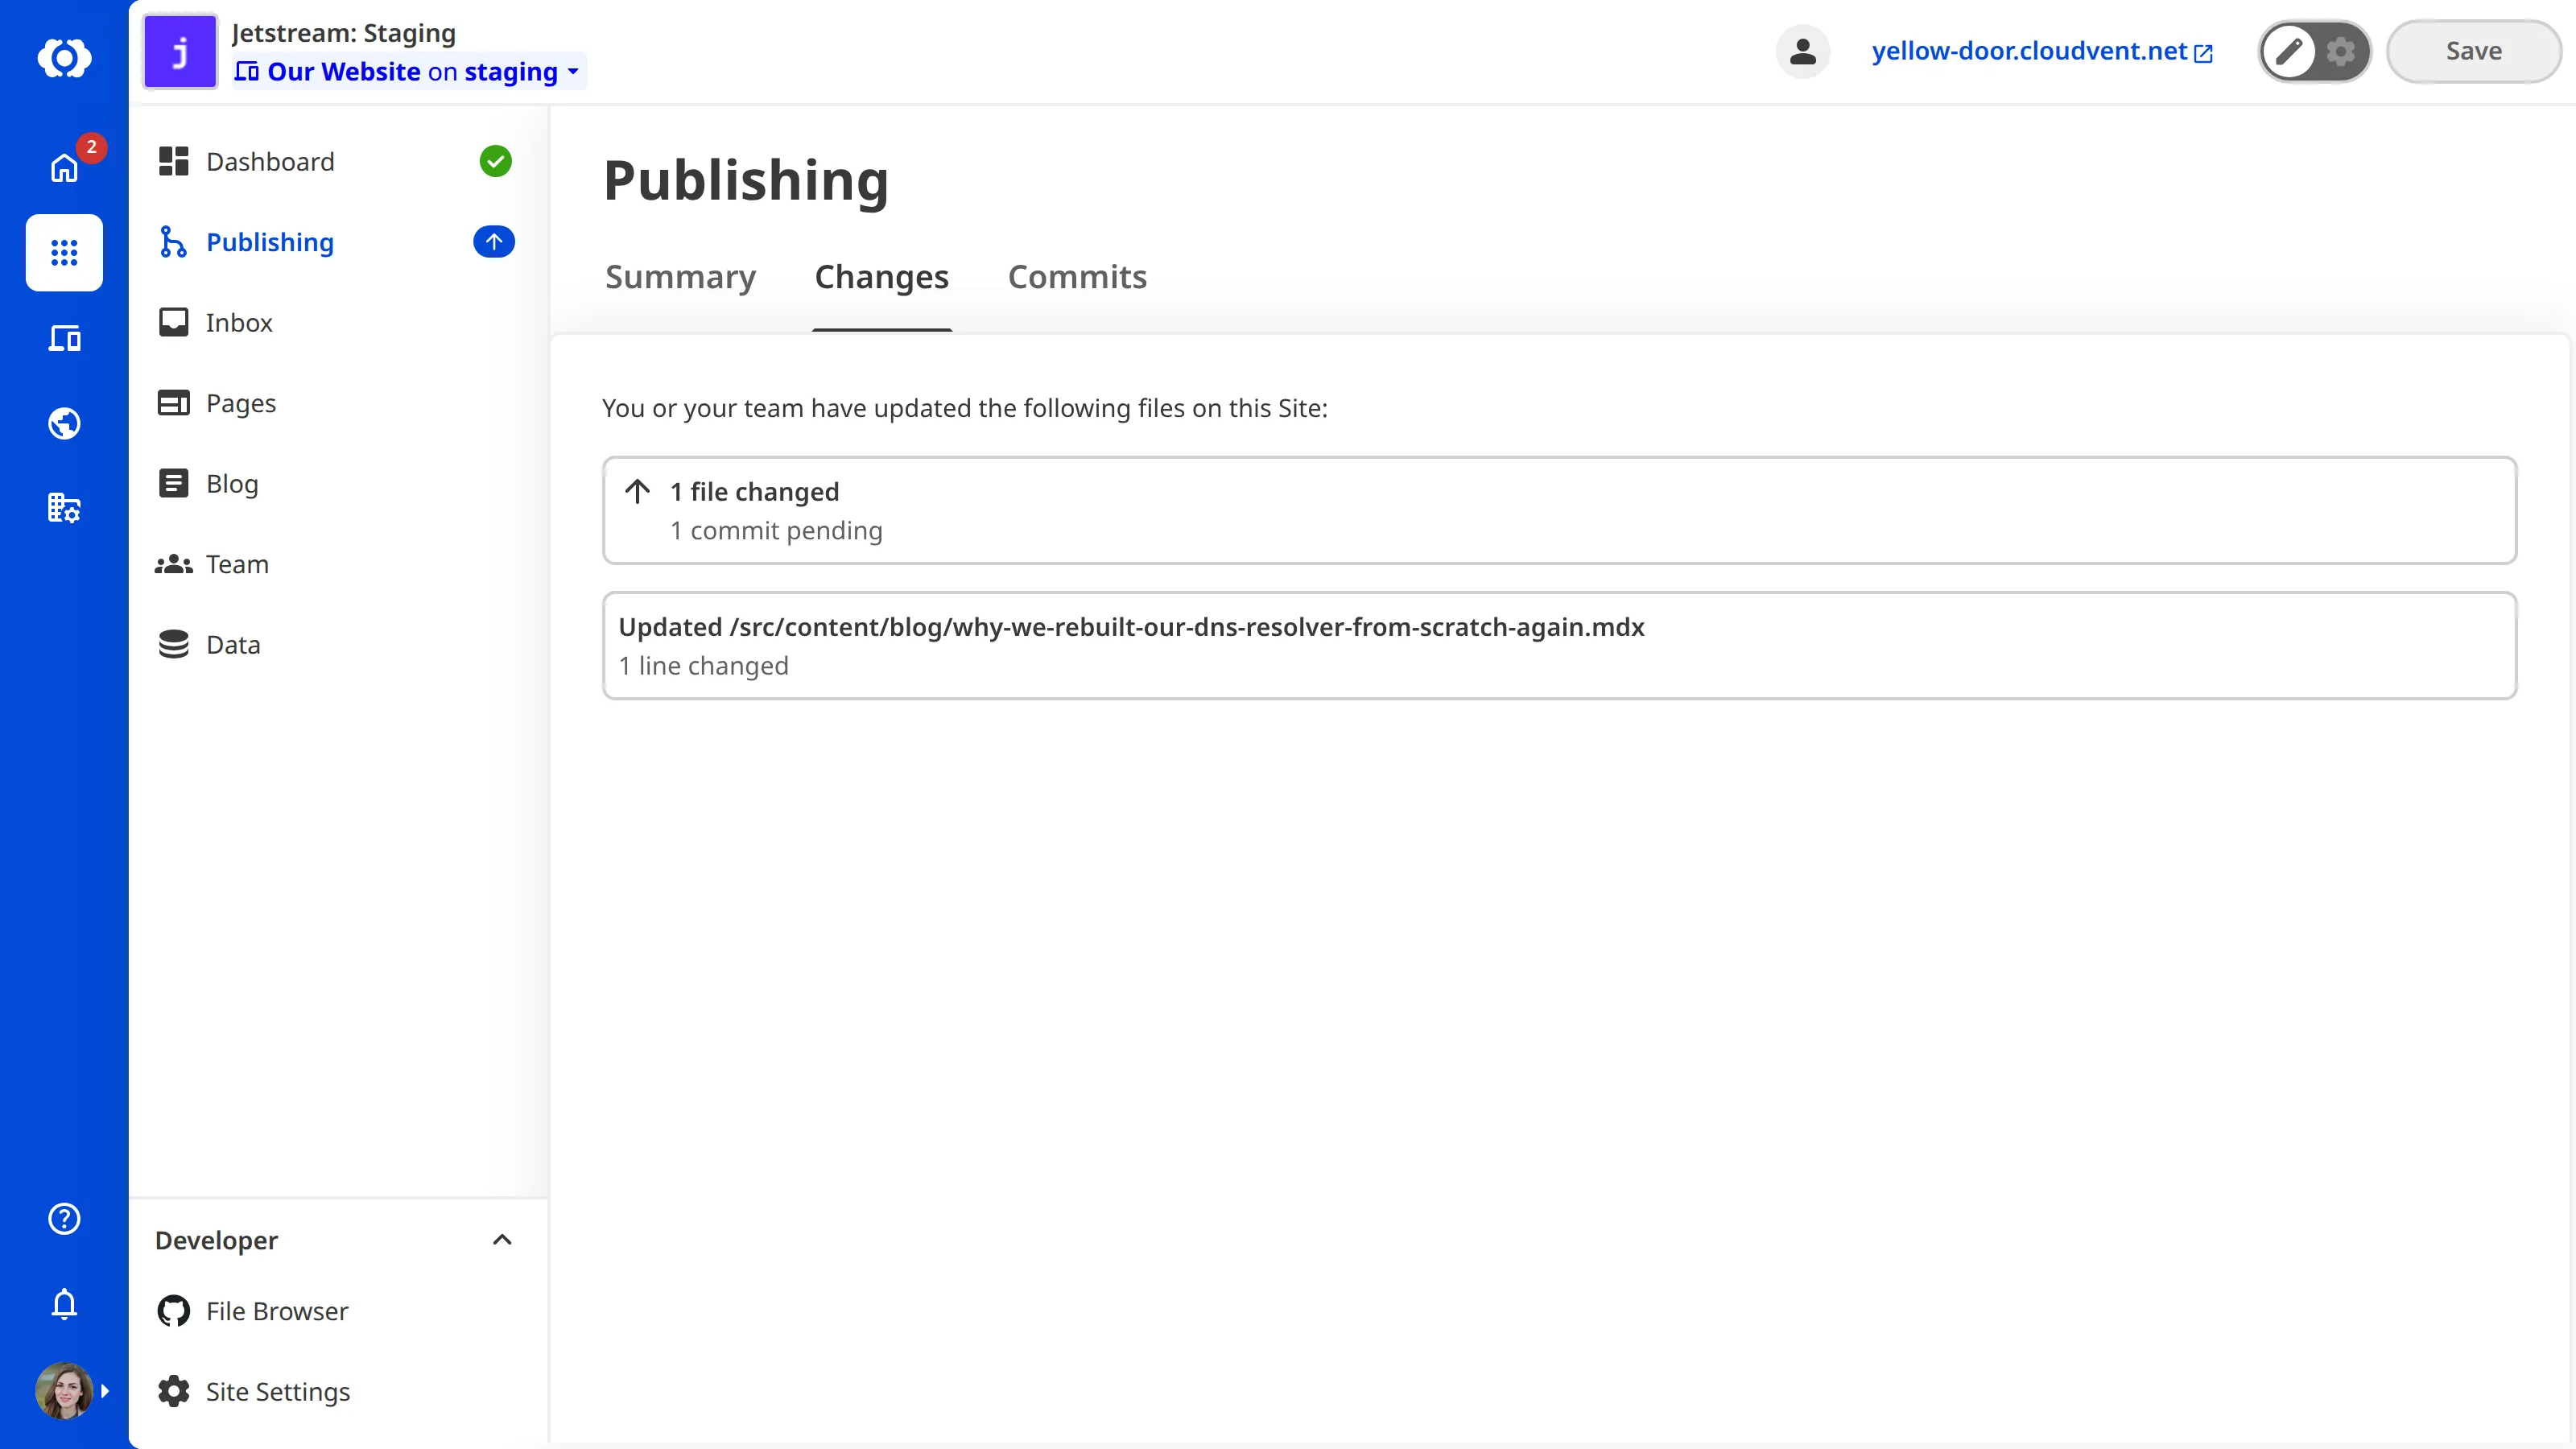Screen dimensions: 2576x1449
Task: Open the organization settings building icon
Action: (x=64, y=508)
